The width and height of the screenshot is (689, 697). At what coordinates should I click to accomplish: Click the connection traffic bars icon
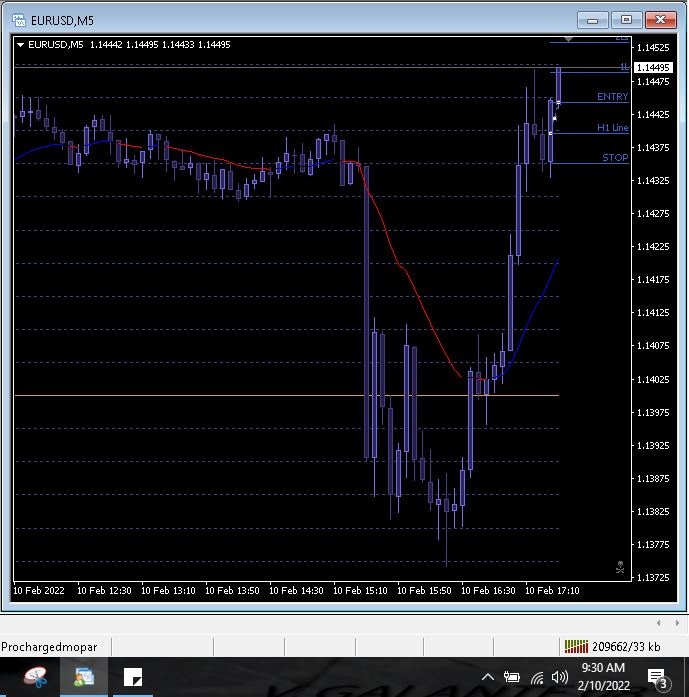[x=576, y=646]
